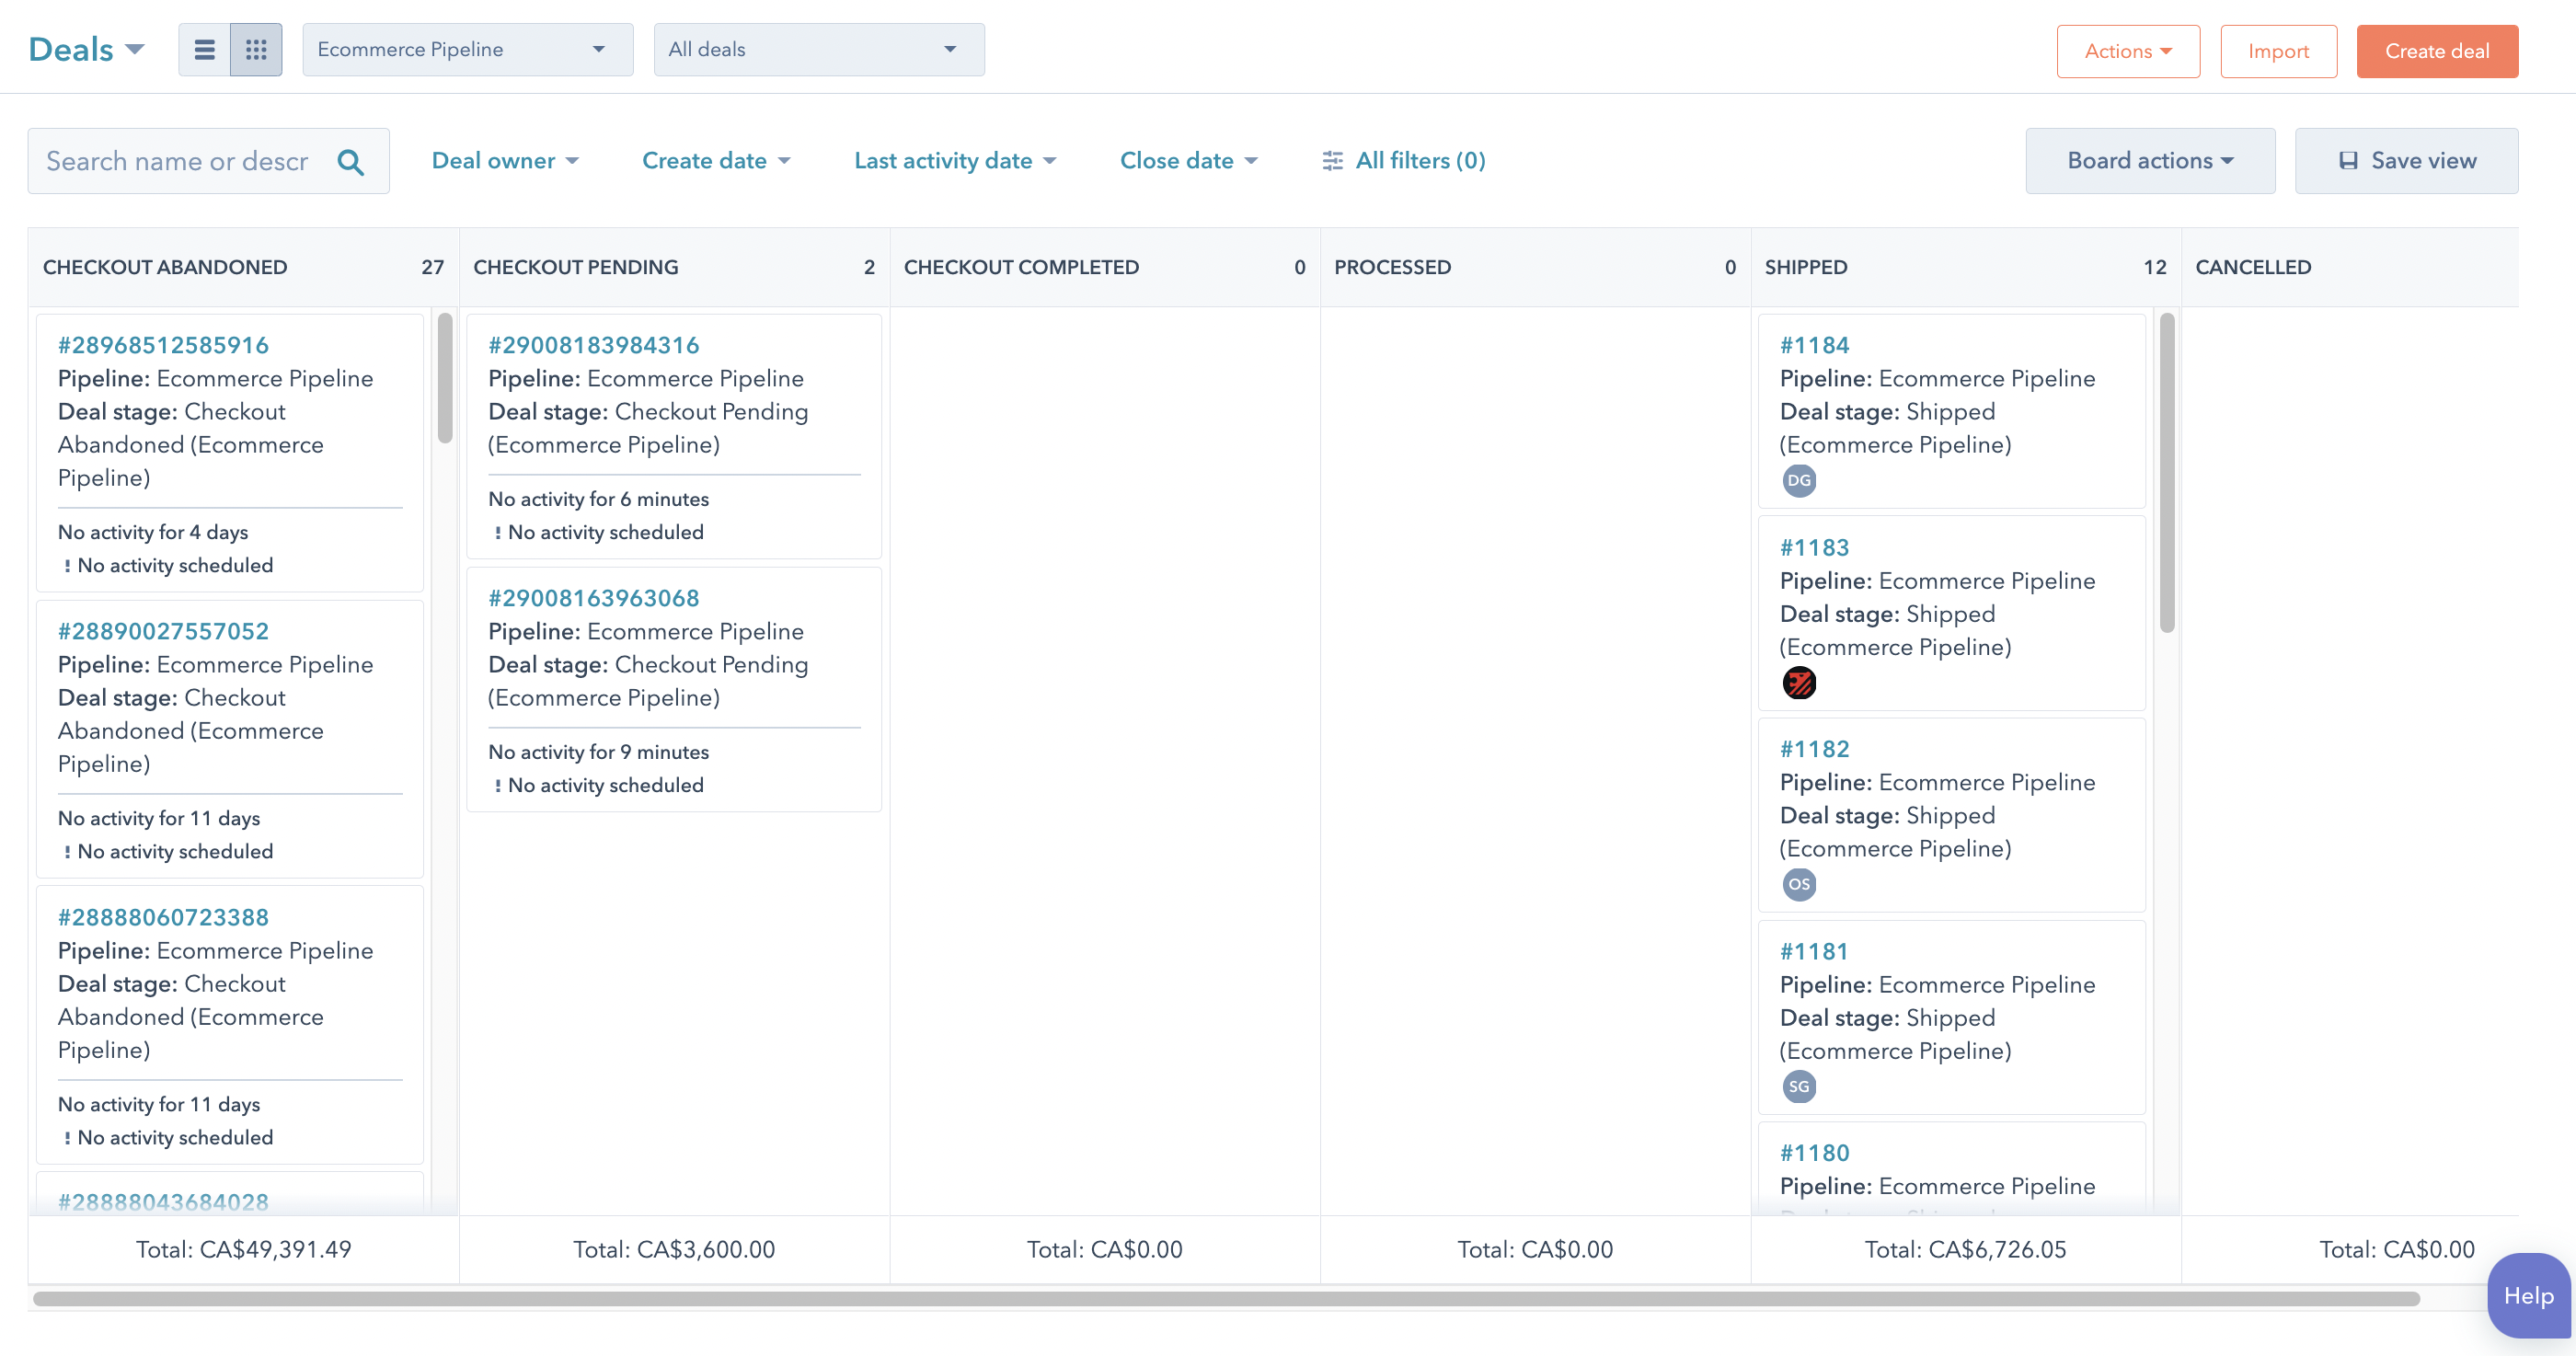The height and width of the screenshot is (1356, 2576).
Task: Click red owner avatar on deal #1183
Action: click(x=1799, y=683)
